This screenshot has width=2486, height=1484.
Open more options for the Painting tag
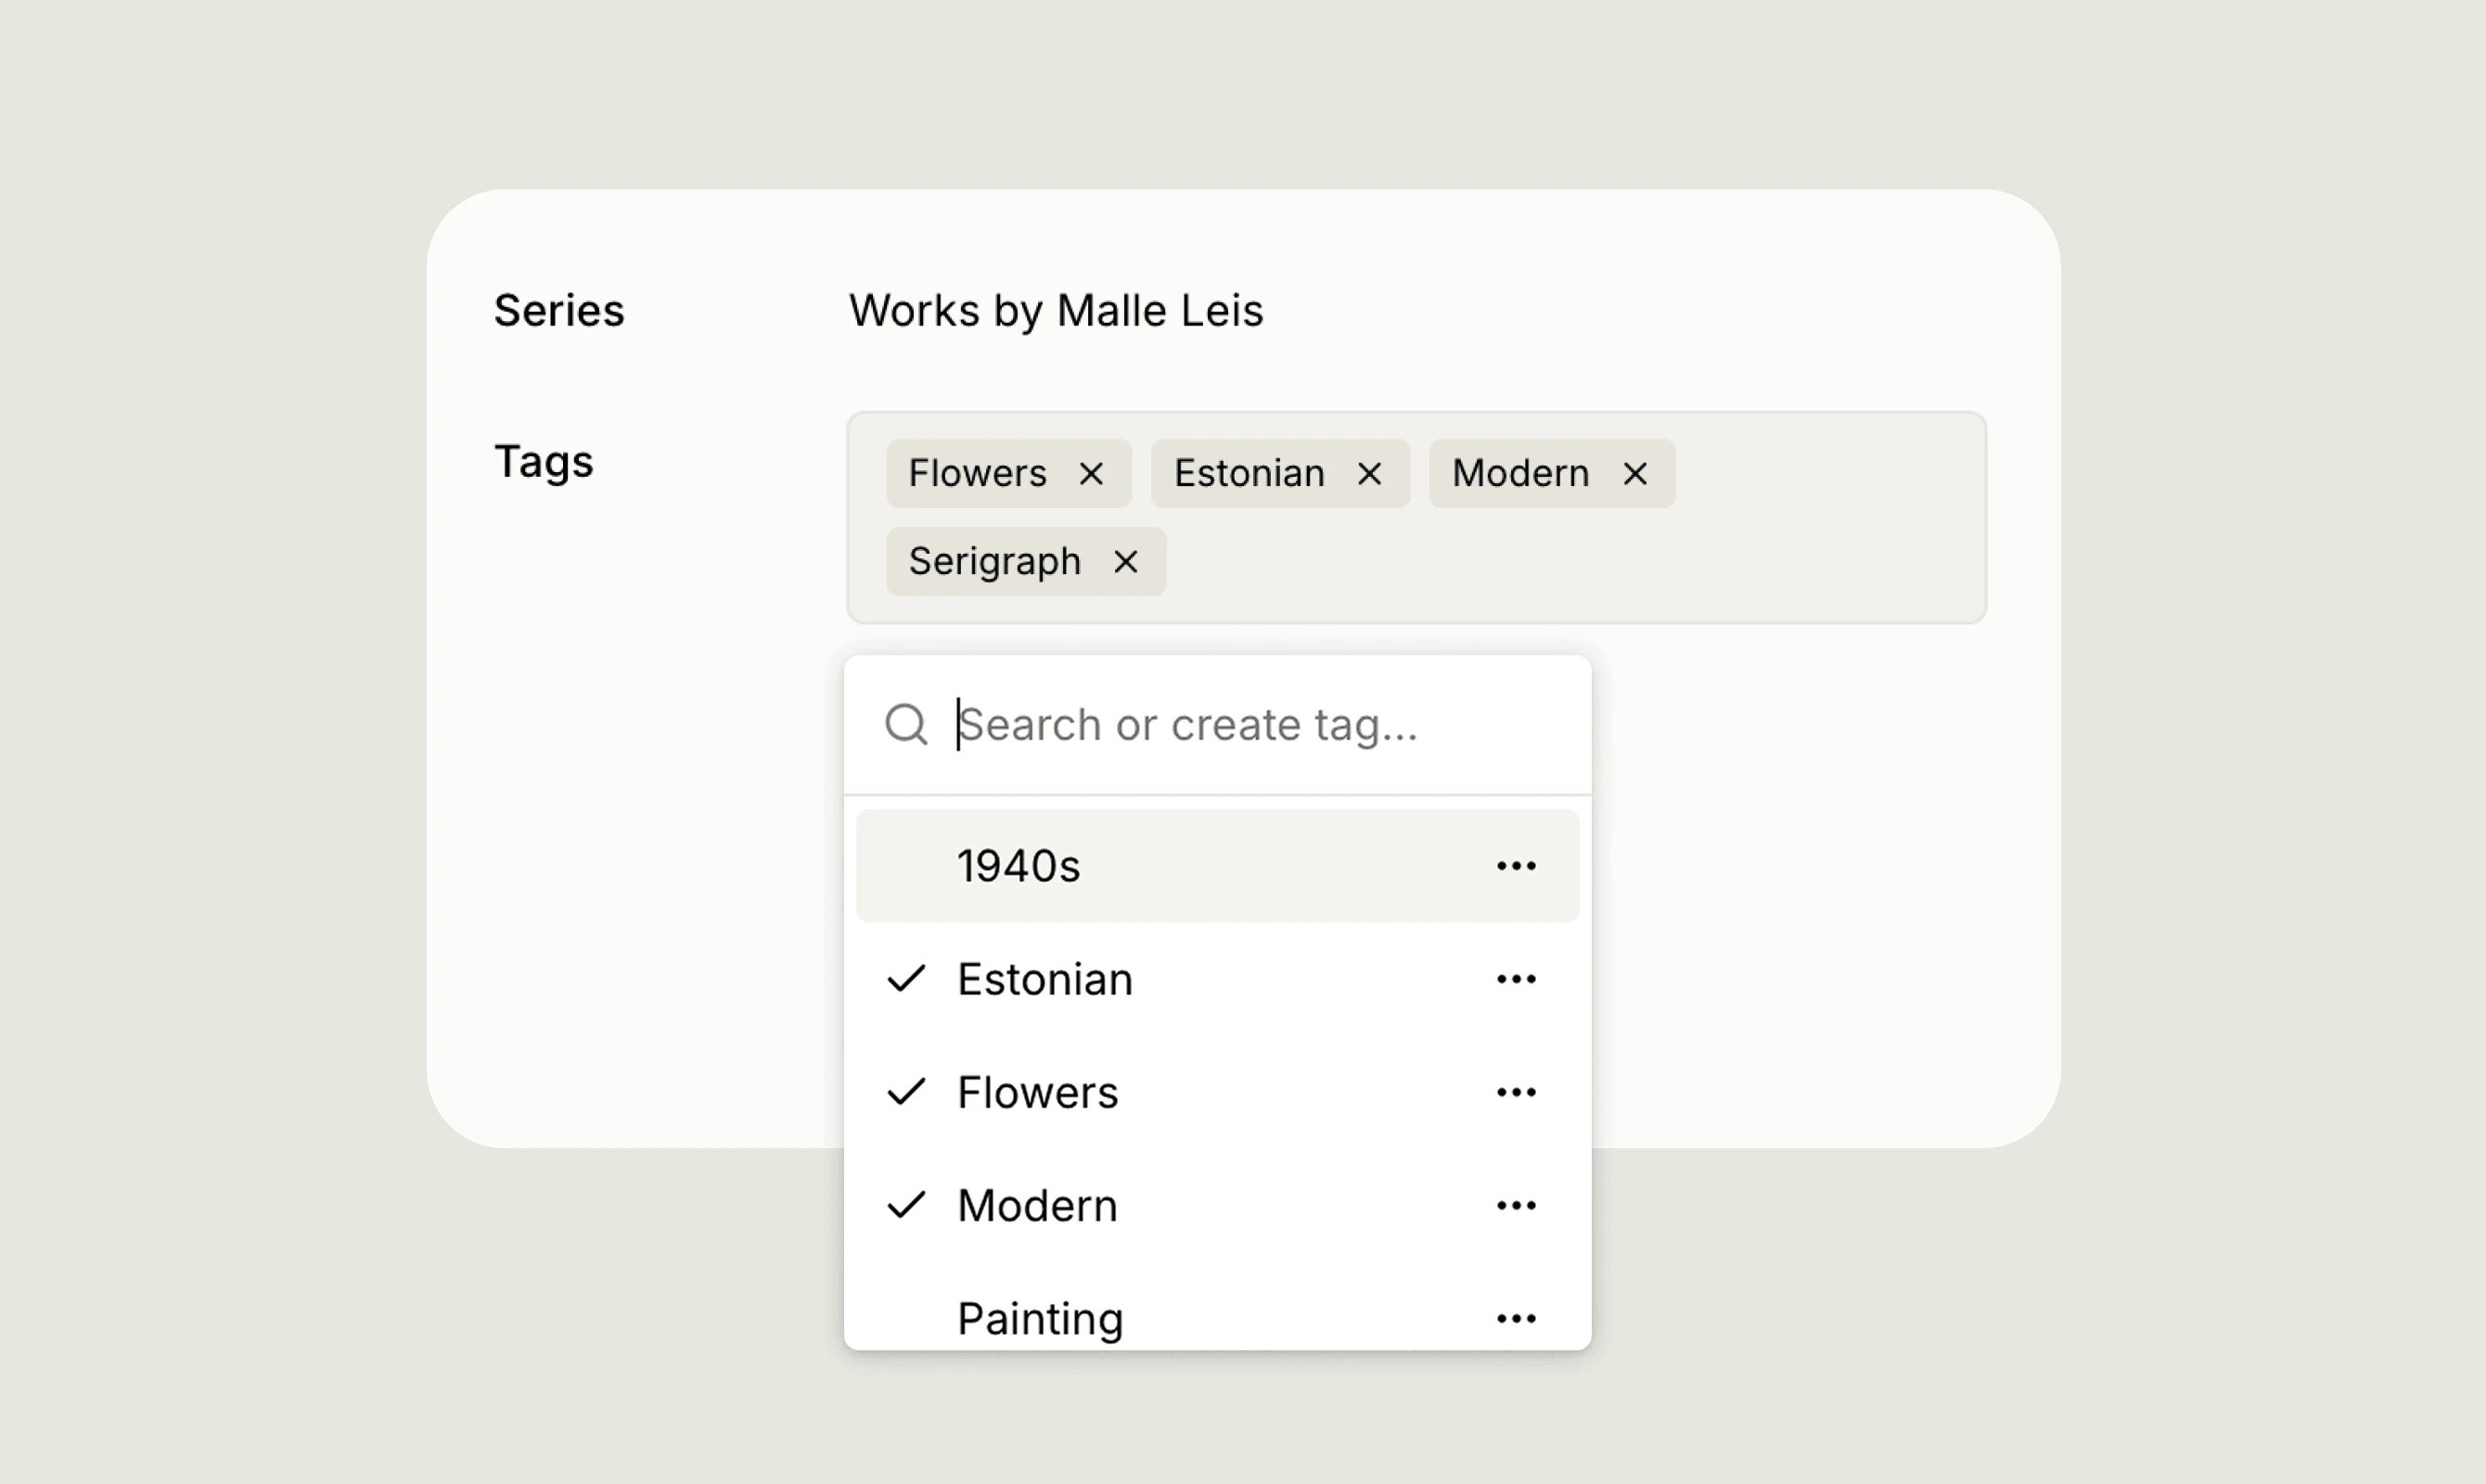pyautogui.click(x=1516, y=1318)
